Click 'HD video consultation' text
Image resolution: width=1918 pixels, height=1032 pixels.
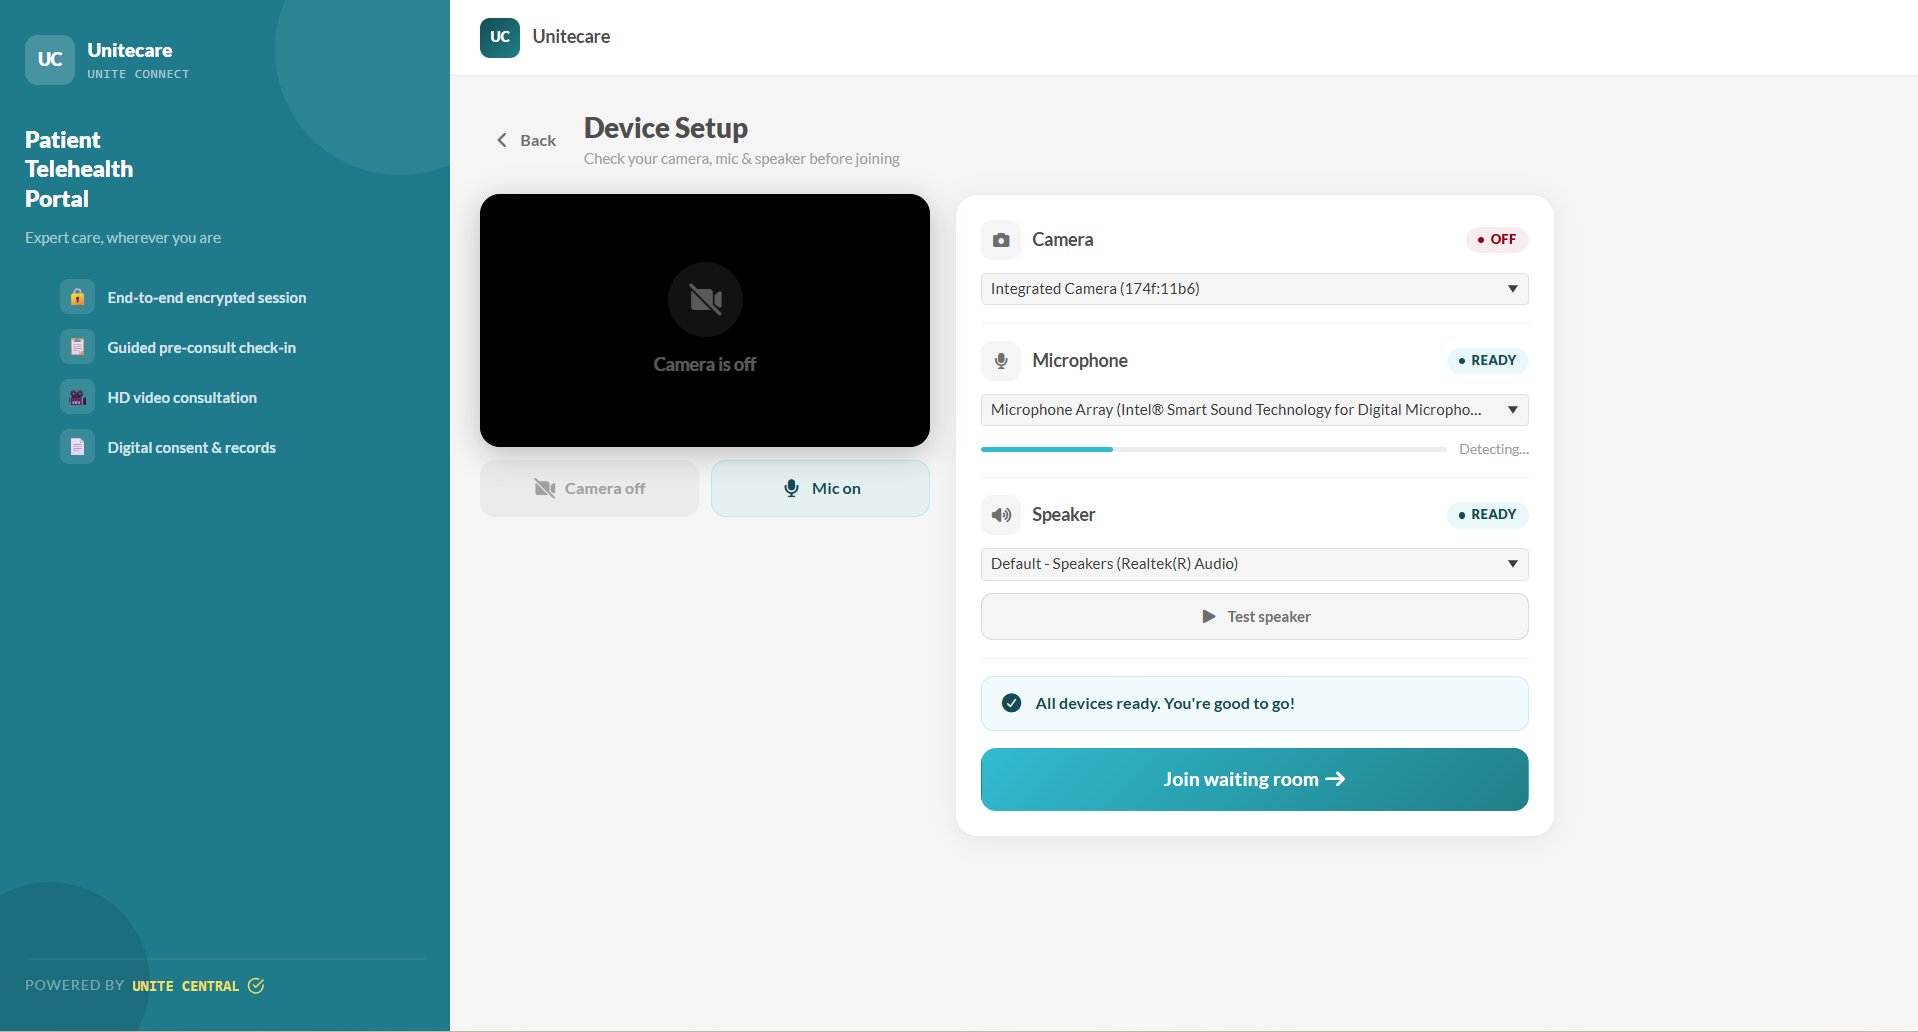(x=182, y=397)
